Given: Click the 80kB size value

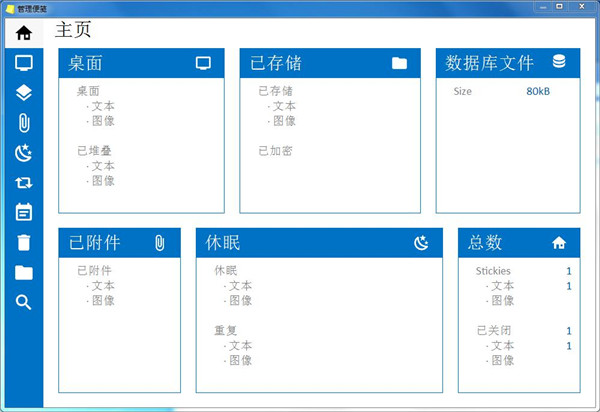Looking at the screenshot, I should [x=538, y=91].
